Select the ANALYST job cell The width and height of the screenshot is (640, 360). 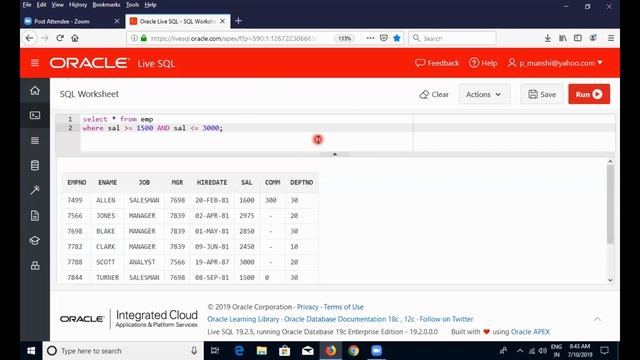coord(142,262)
